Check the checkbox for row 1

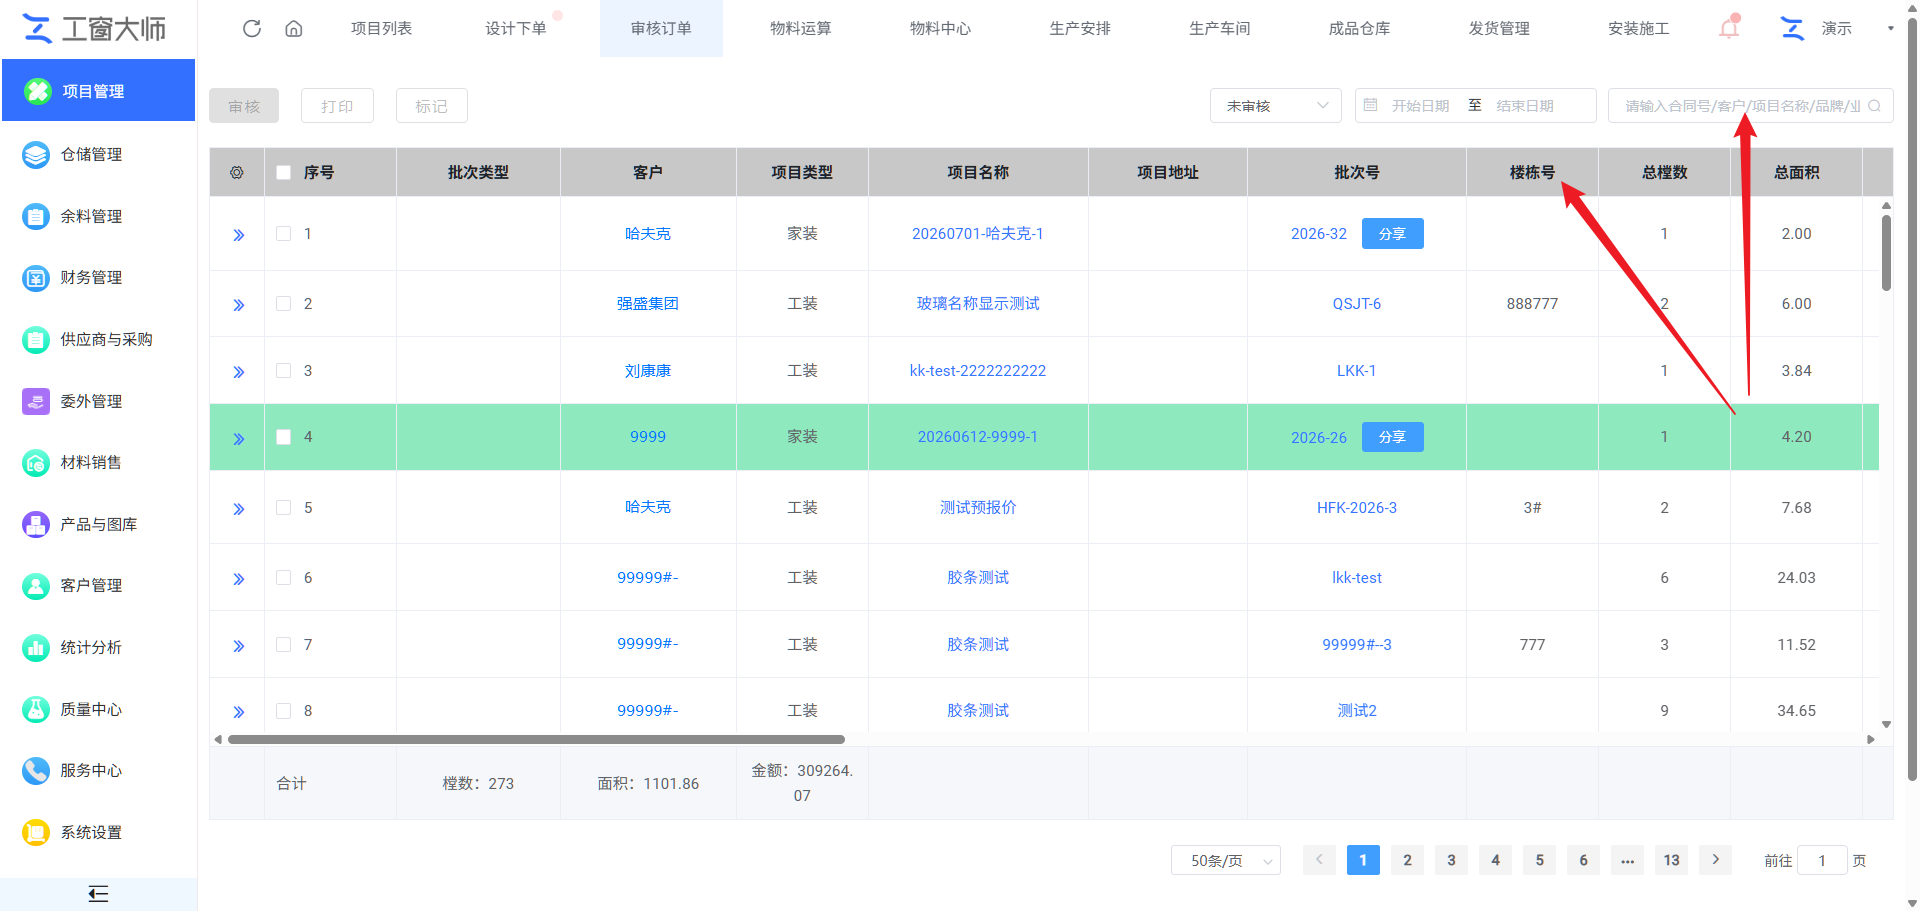click(284, 233)
